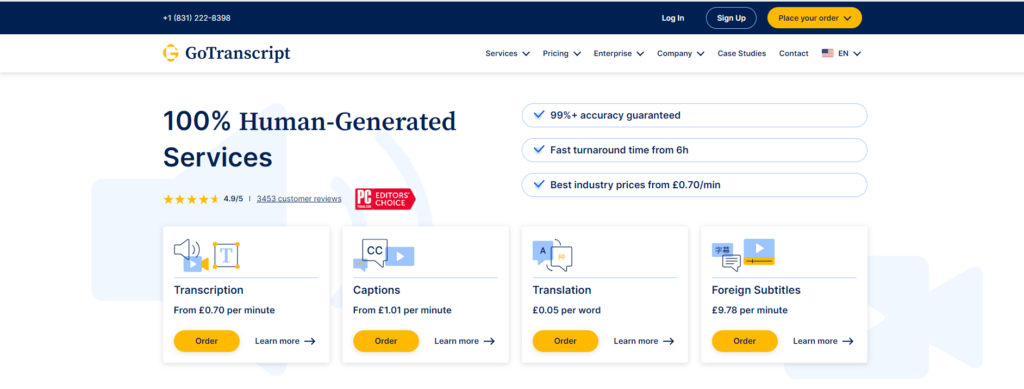Click Learn more under Translation
1024x389 pixels.
(636, 341)
